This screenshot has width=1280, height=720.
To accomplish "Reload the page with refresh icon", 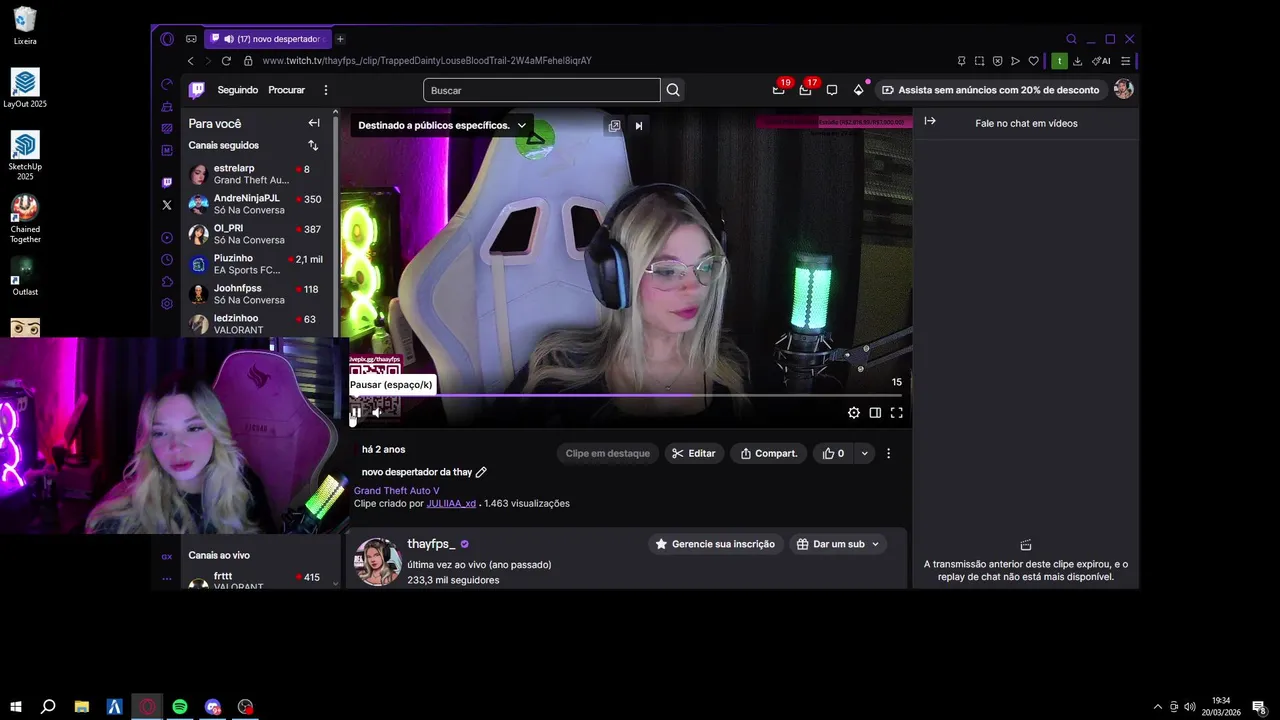I will point(226,61).
